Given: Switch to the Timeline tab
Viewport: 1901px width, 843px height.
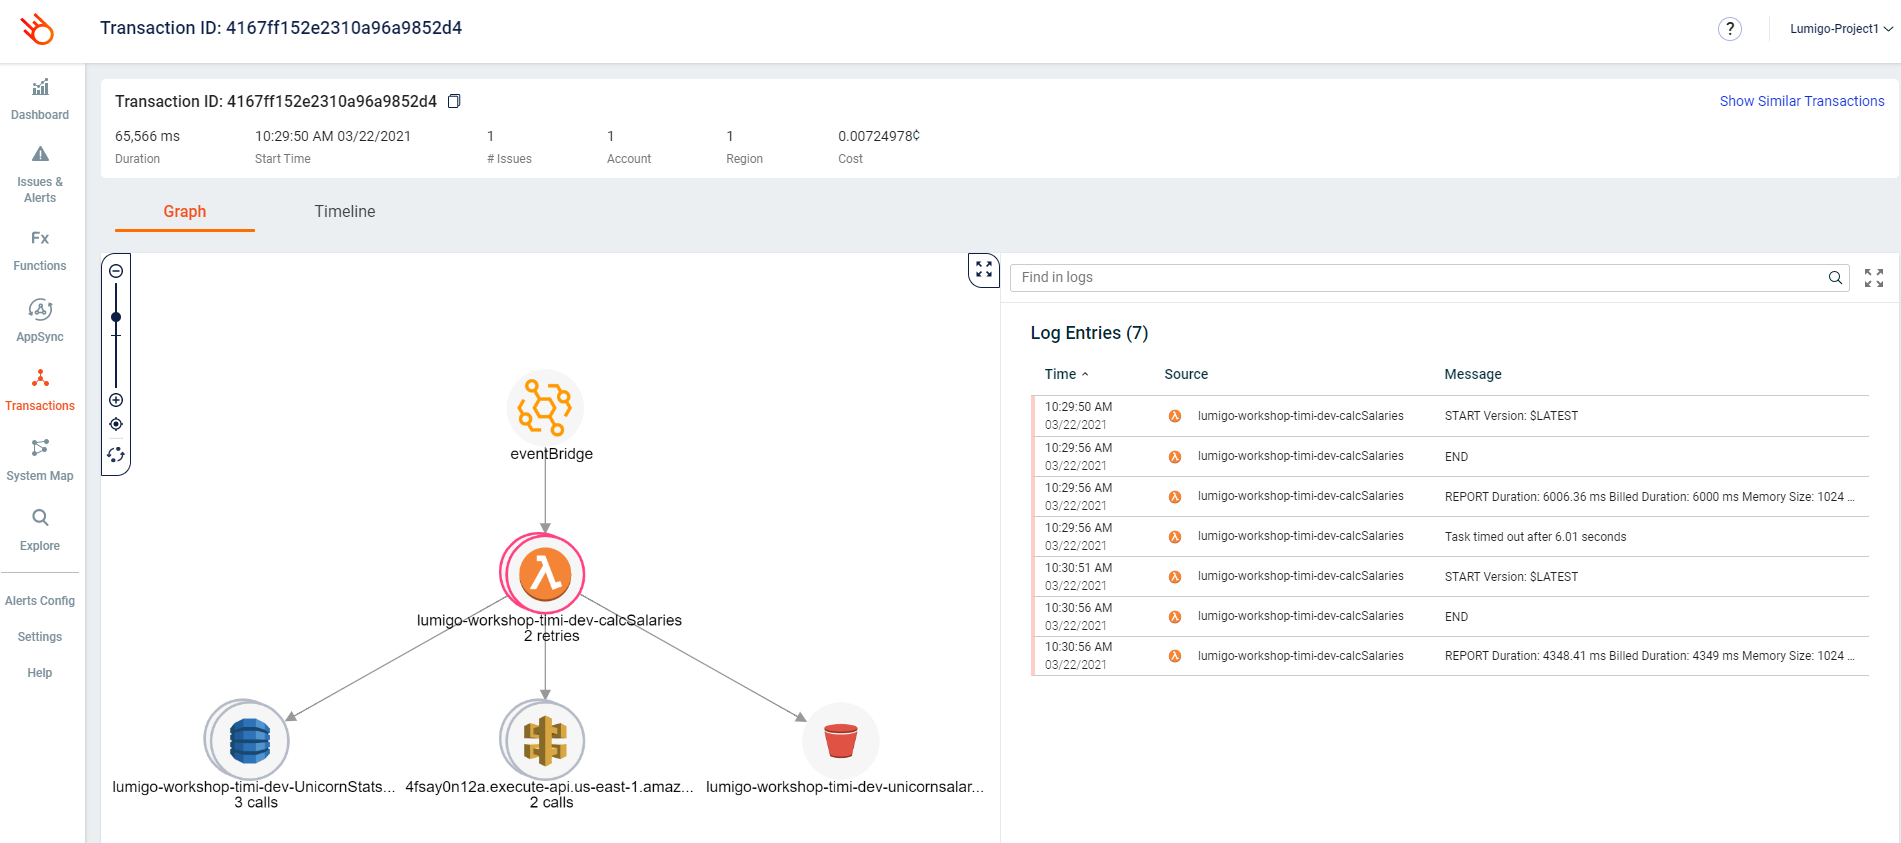Looking at the screenshot, I should 345,212.
